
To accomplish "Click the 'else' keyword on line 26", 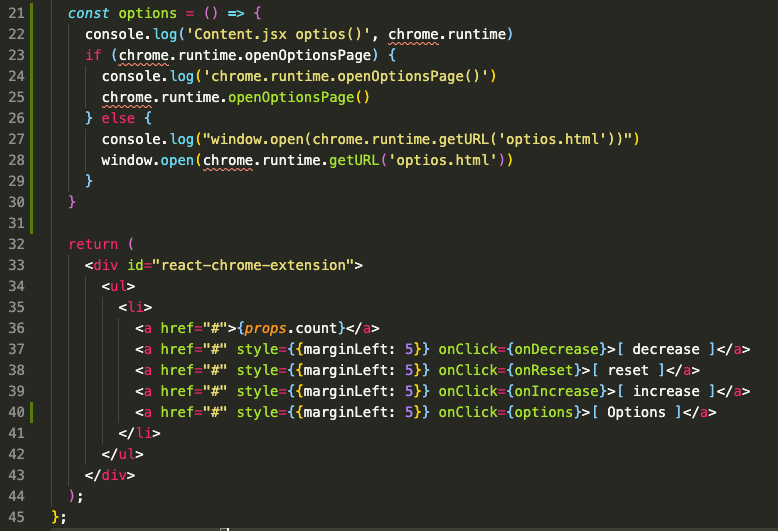I will tap(118, 118).
